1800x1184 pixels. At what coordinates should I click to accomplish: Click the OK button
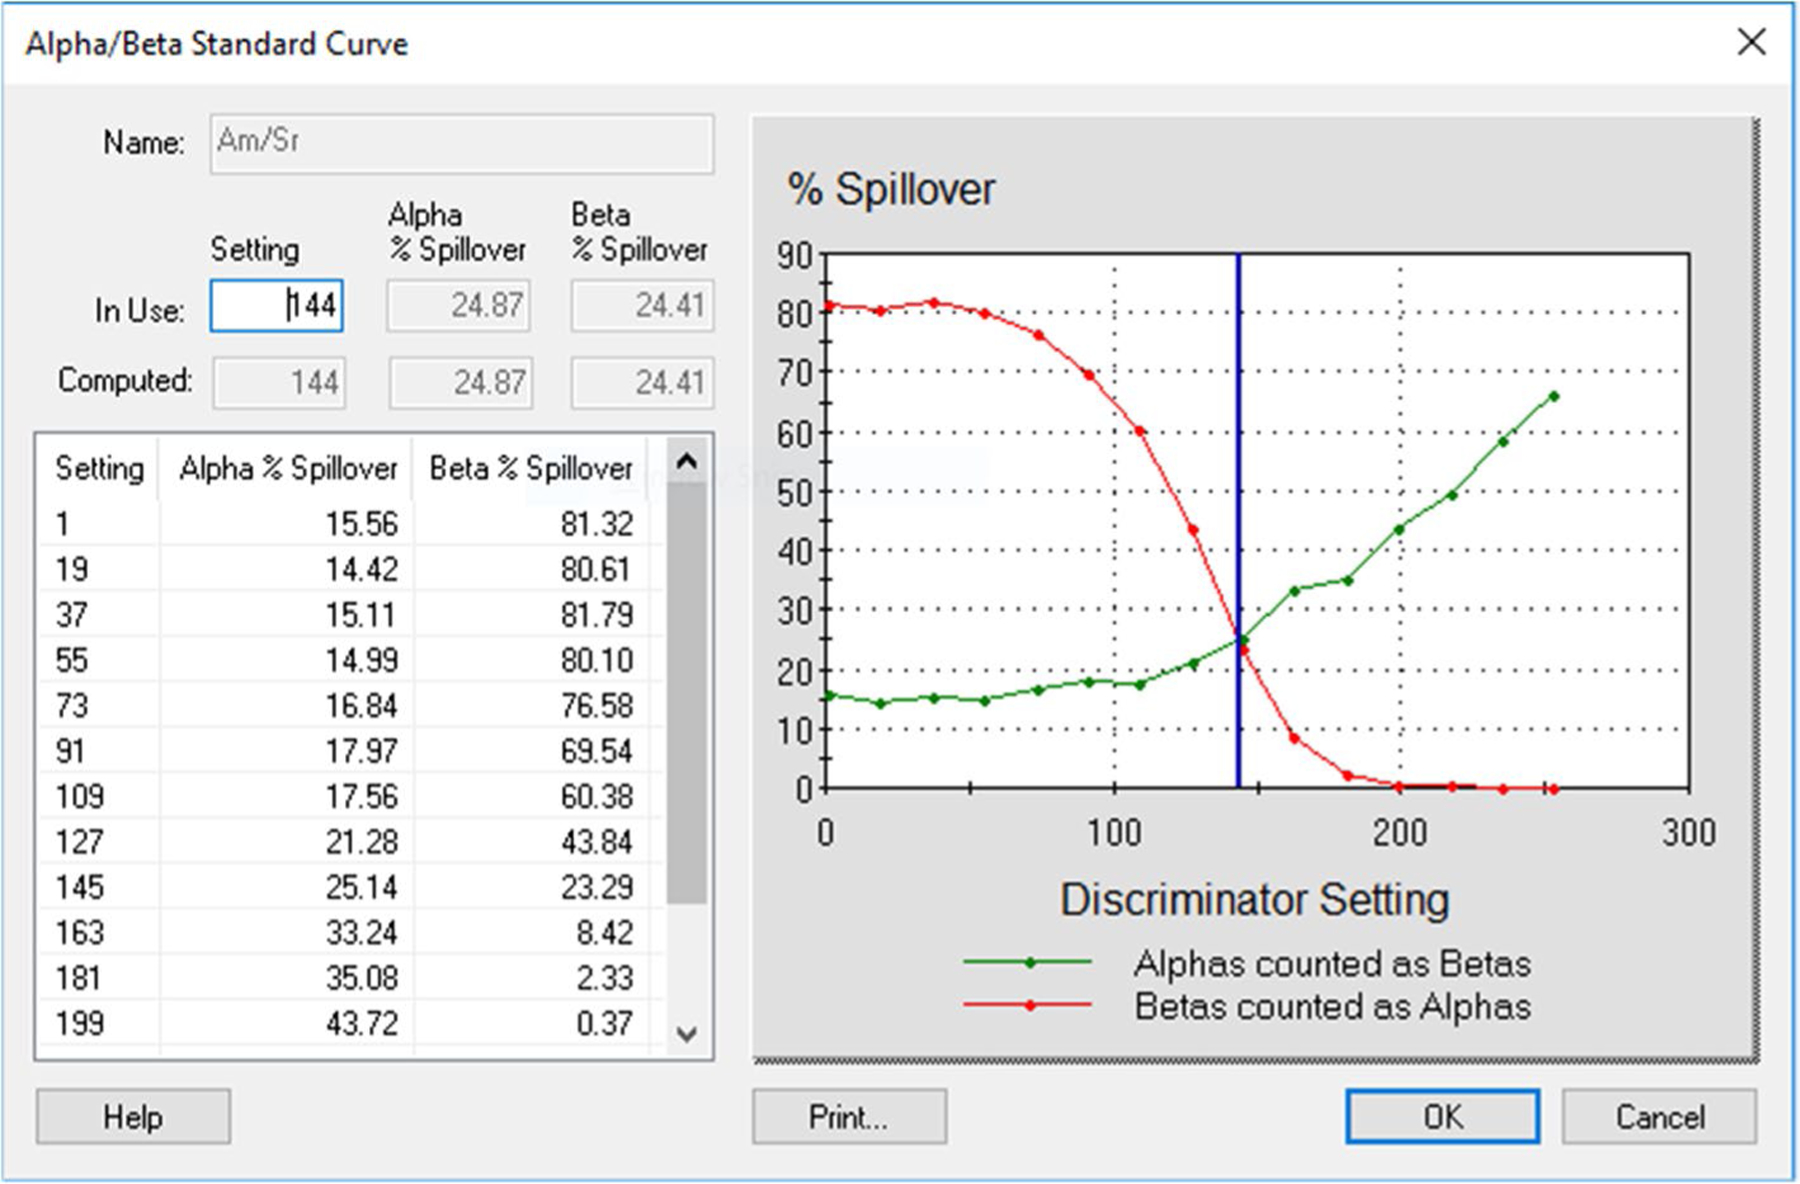tap(1441, 1116)
